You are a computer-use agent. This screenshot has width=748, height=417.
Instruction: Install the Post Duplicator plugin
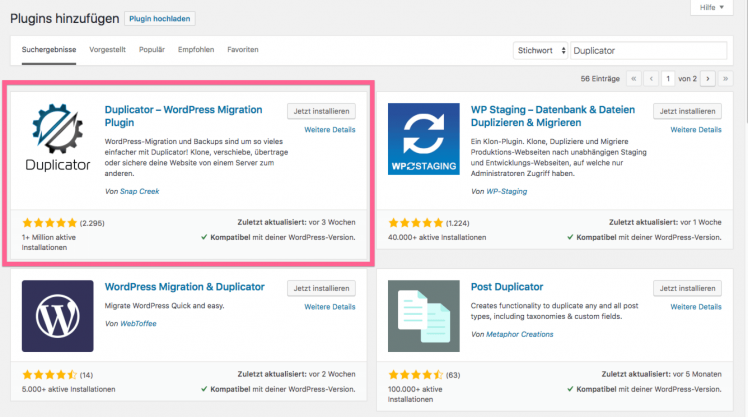tap(687, 288)
